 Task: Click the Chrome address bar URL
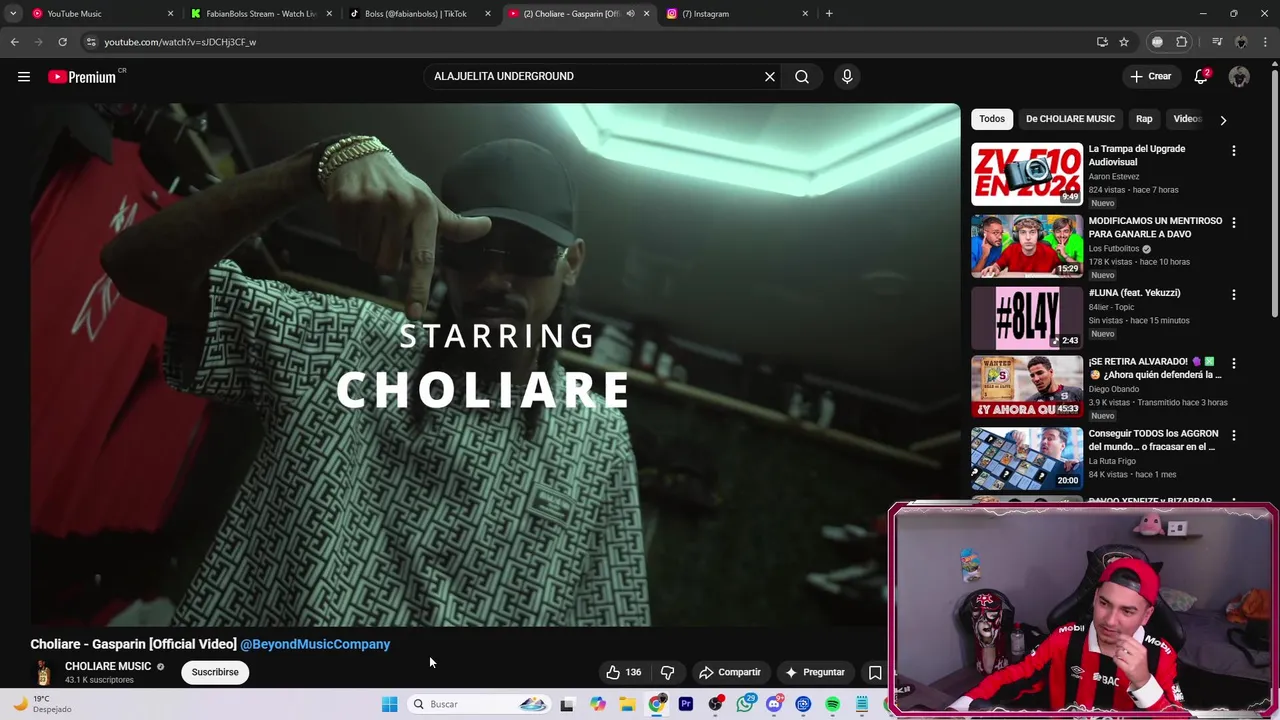[180, 42]
